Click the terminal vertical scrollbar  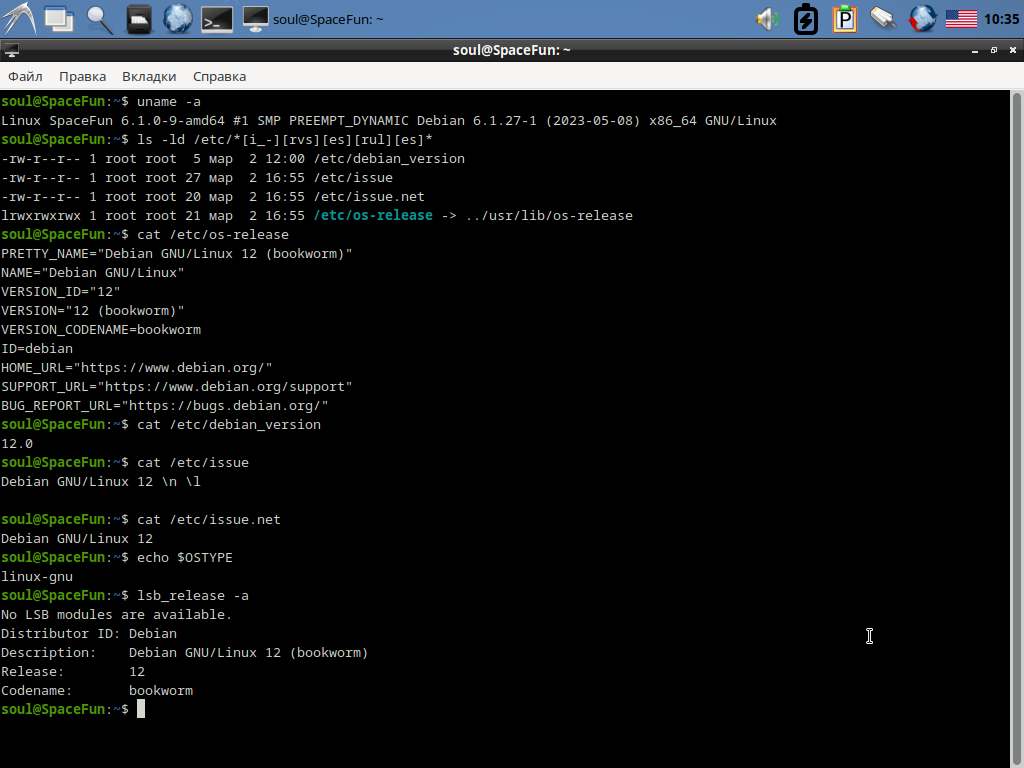click(x=1016, y=429)
